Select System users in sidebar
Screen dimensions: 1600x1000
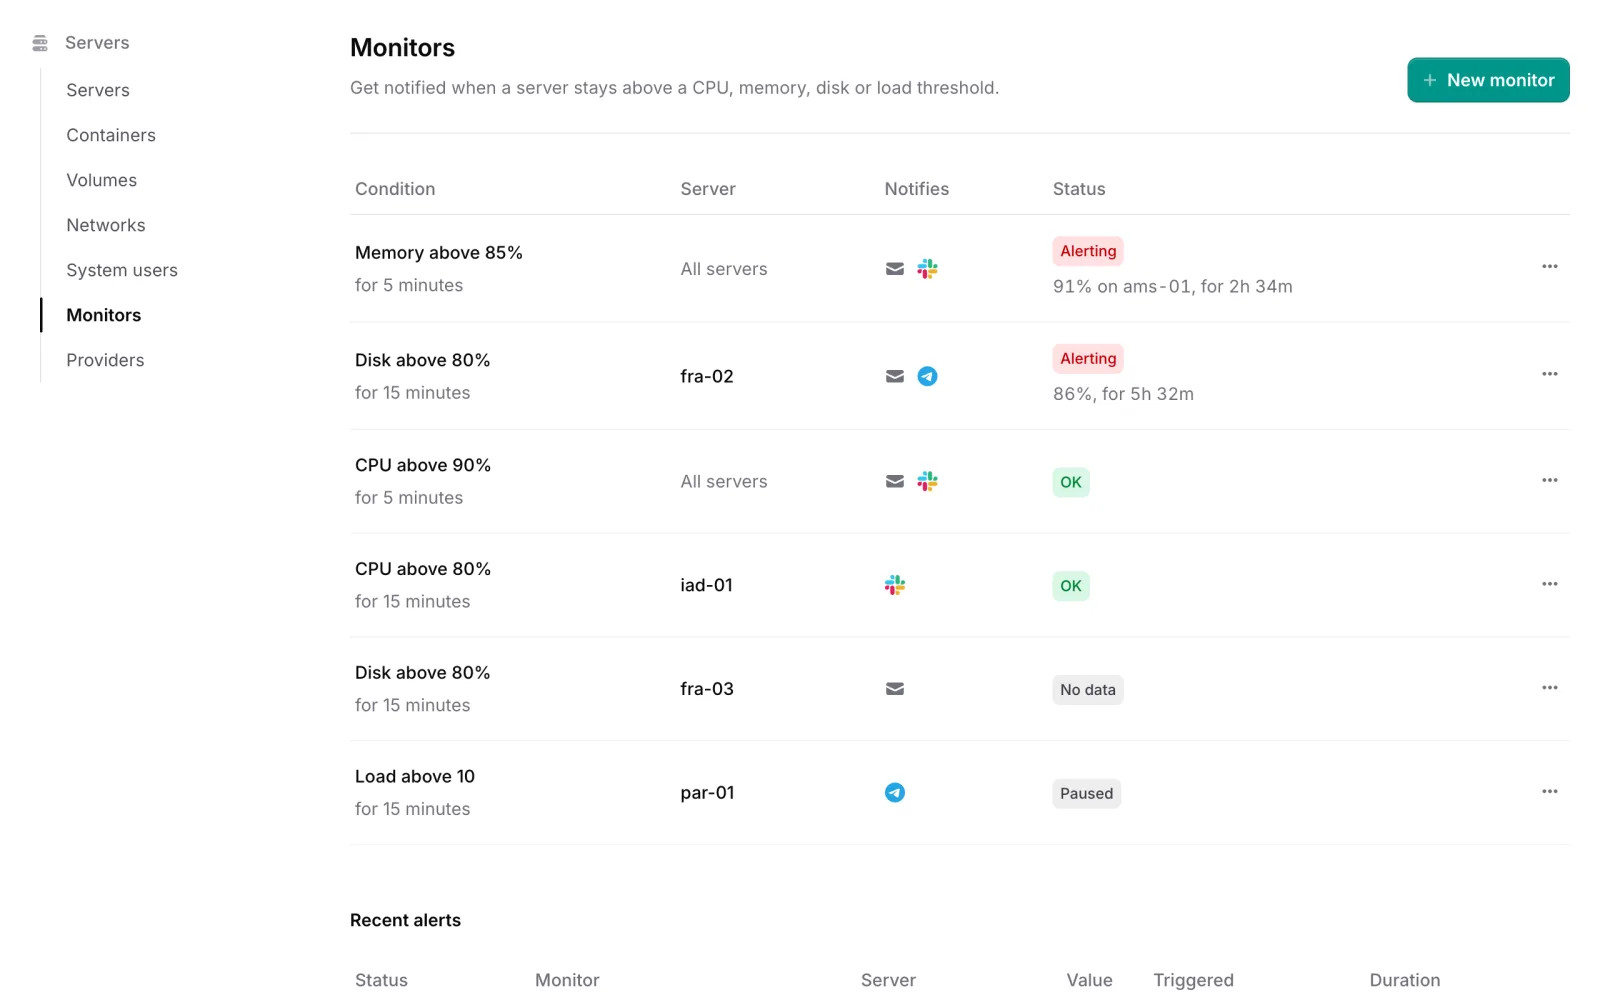pyautogui.click(x=122, y=270)
